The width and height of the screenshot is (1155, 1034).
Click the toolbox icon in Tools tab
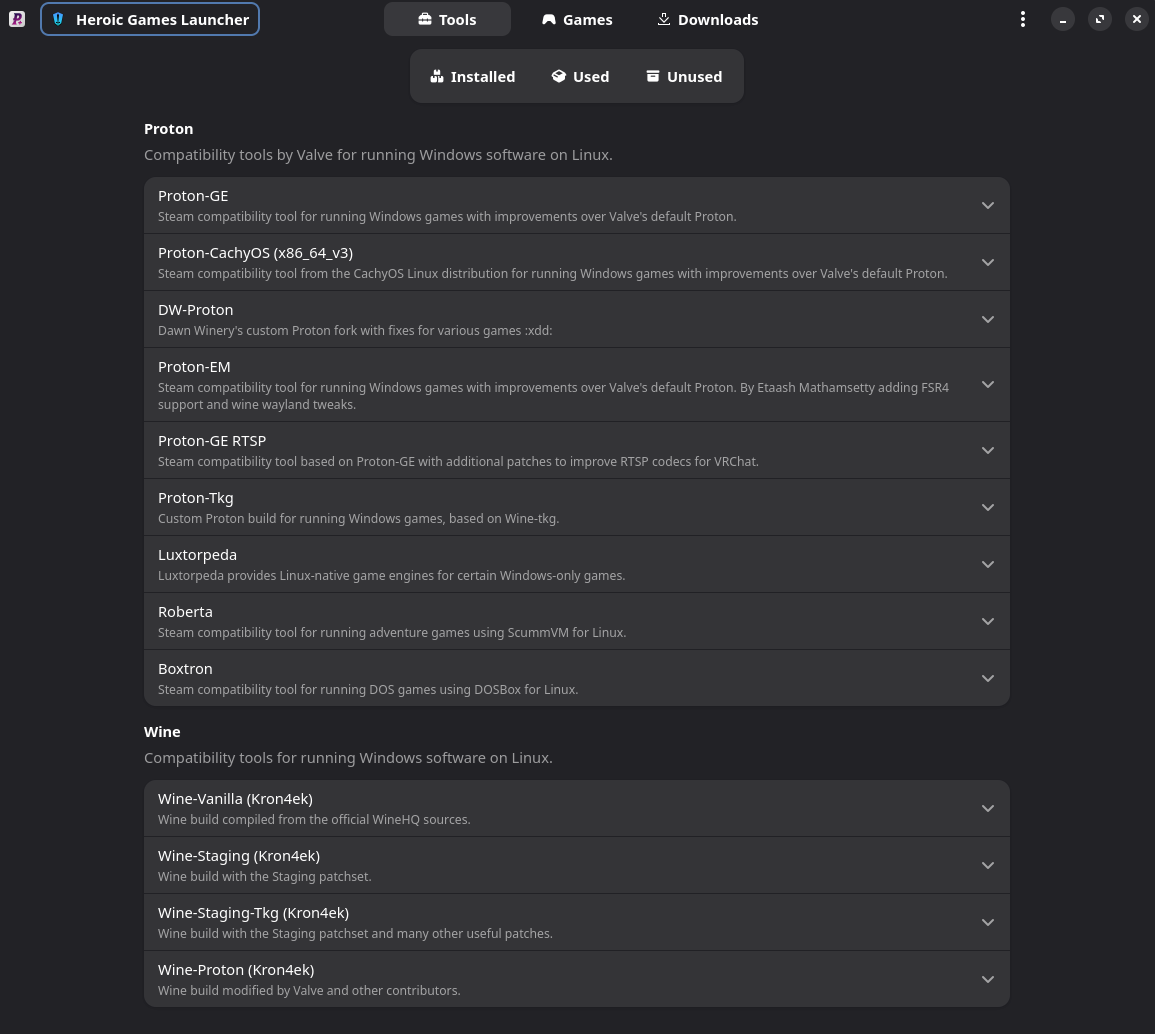[x=425, y=19]
